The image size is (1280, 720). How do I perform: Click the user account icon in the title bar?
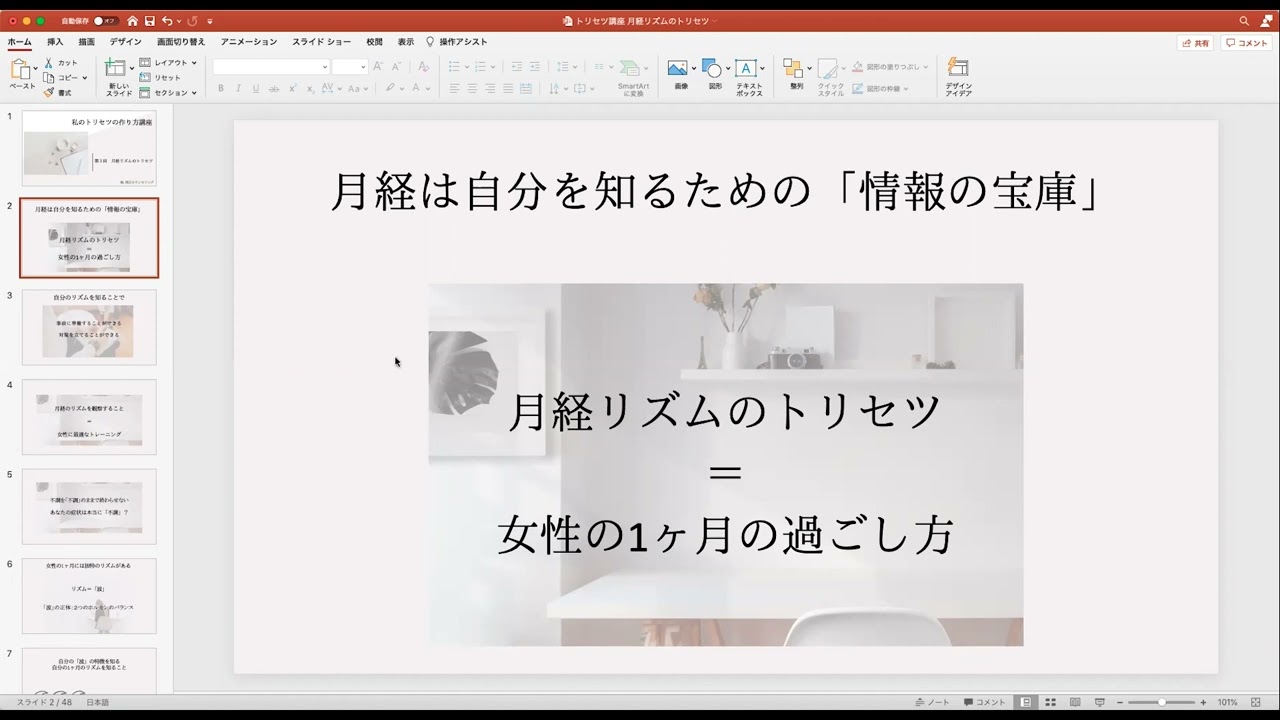point(1264,21)
